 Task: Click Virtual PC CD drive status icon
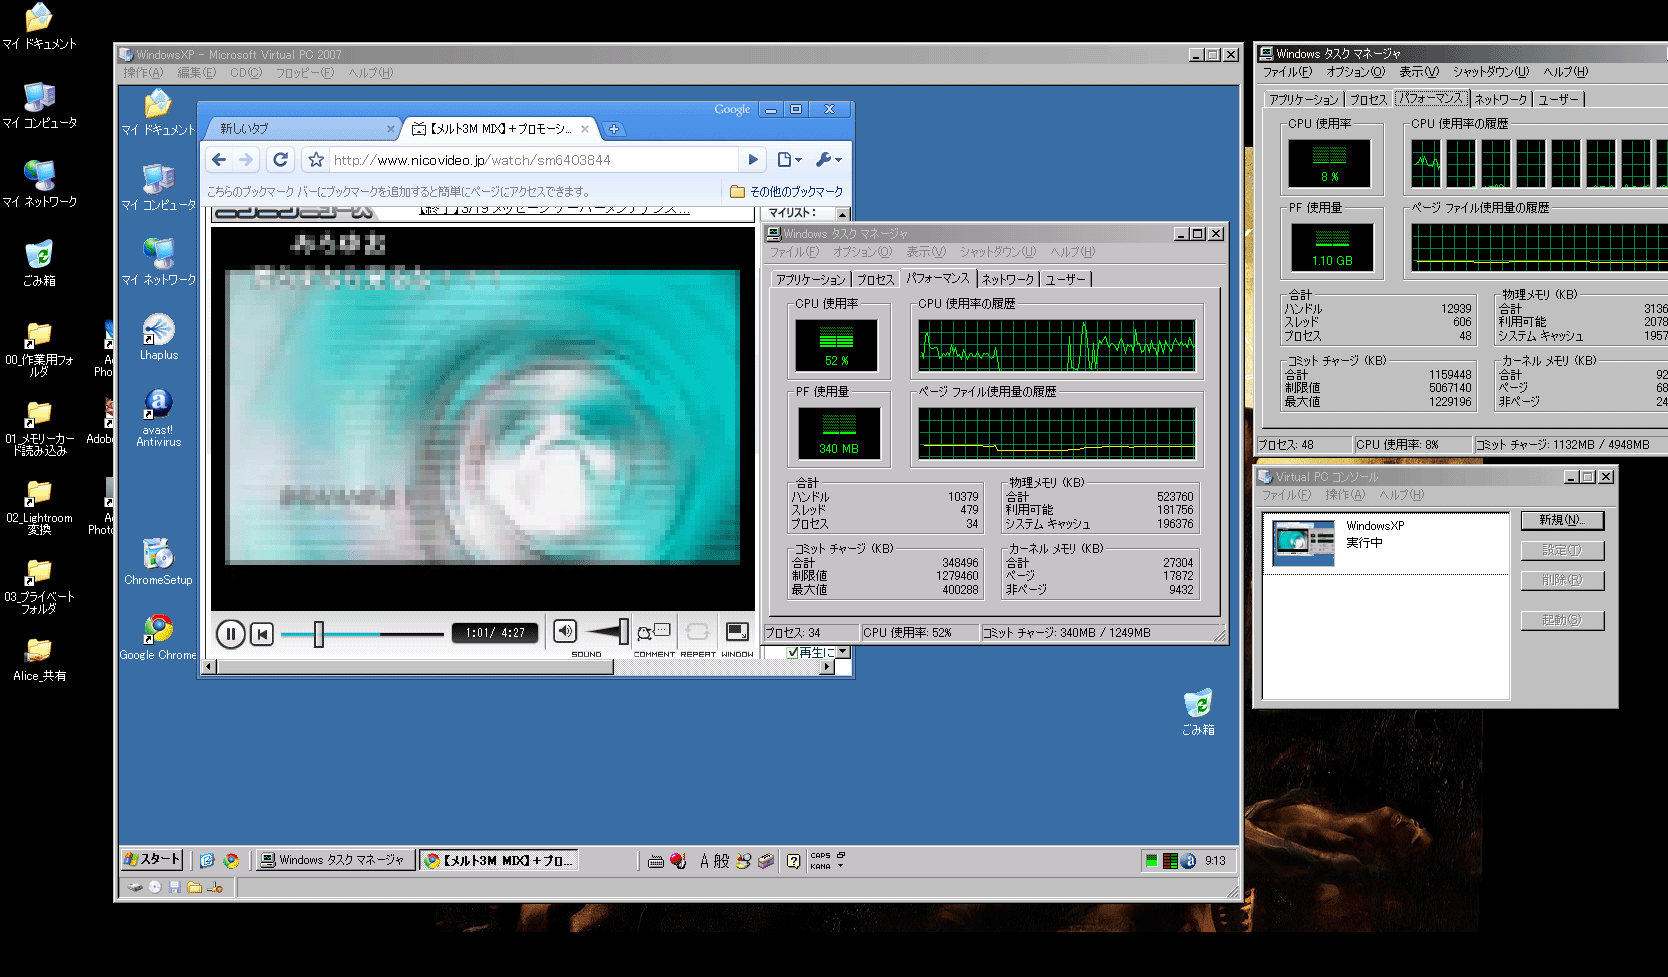click(154, 887)
